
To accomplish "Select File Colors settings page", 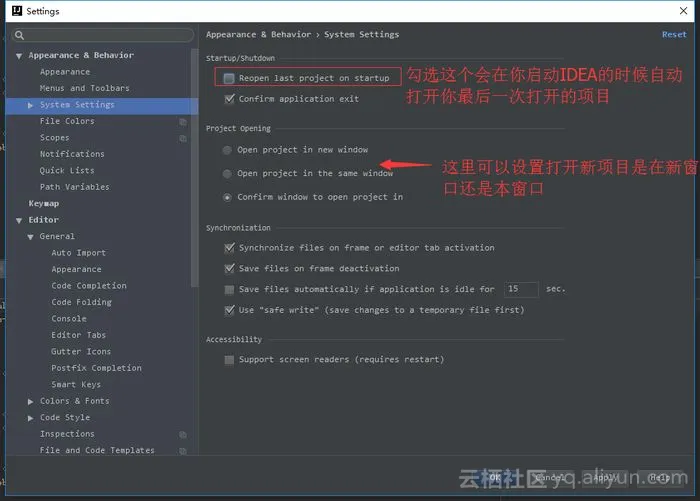I will pos(67,121).
